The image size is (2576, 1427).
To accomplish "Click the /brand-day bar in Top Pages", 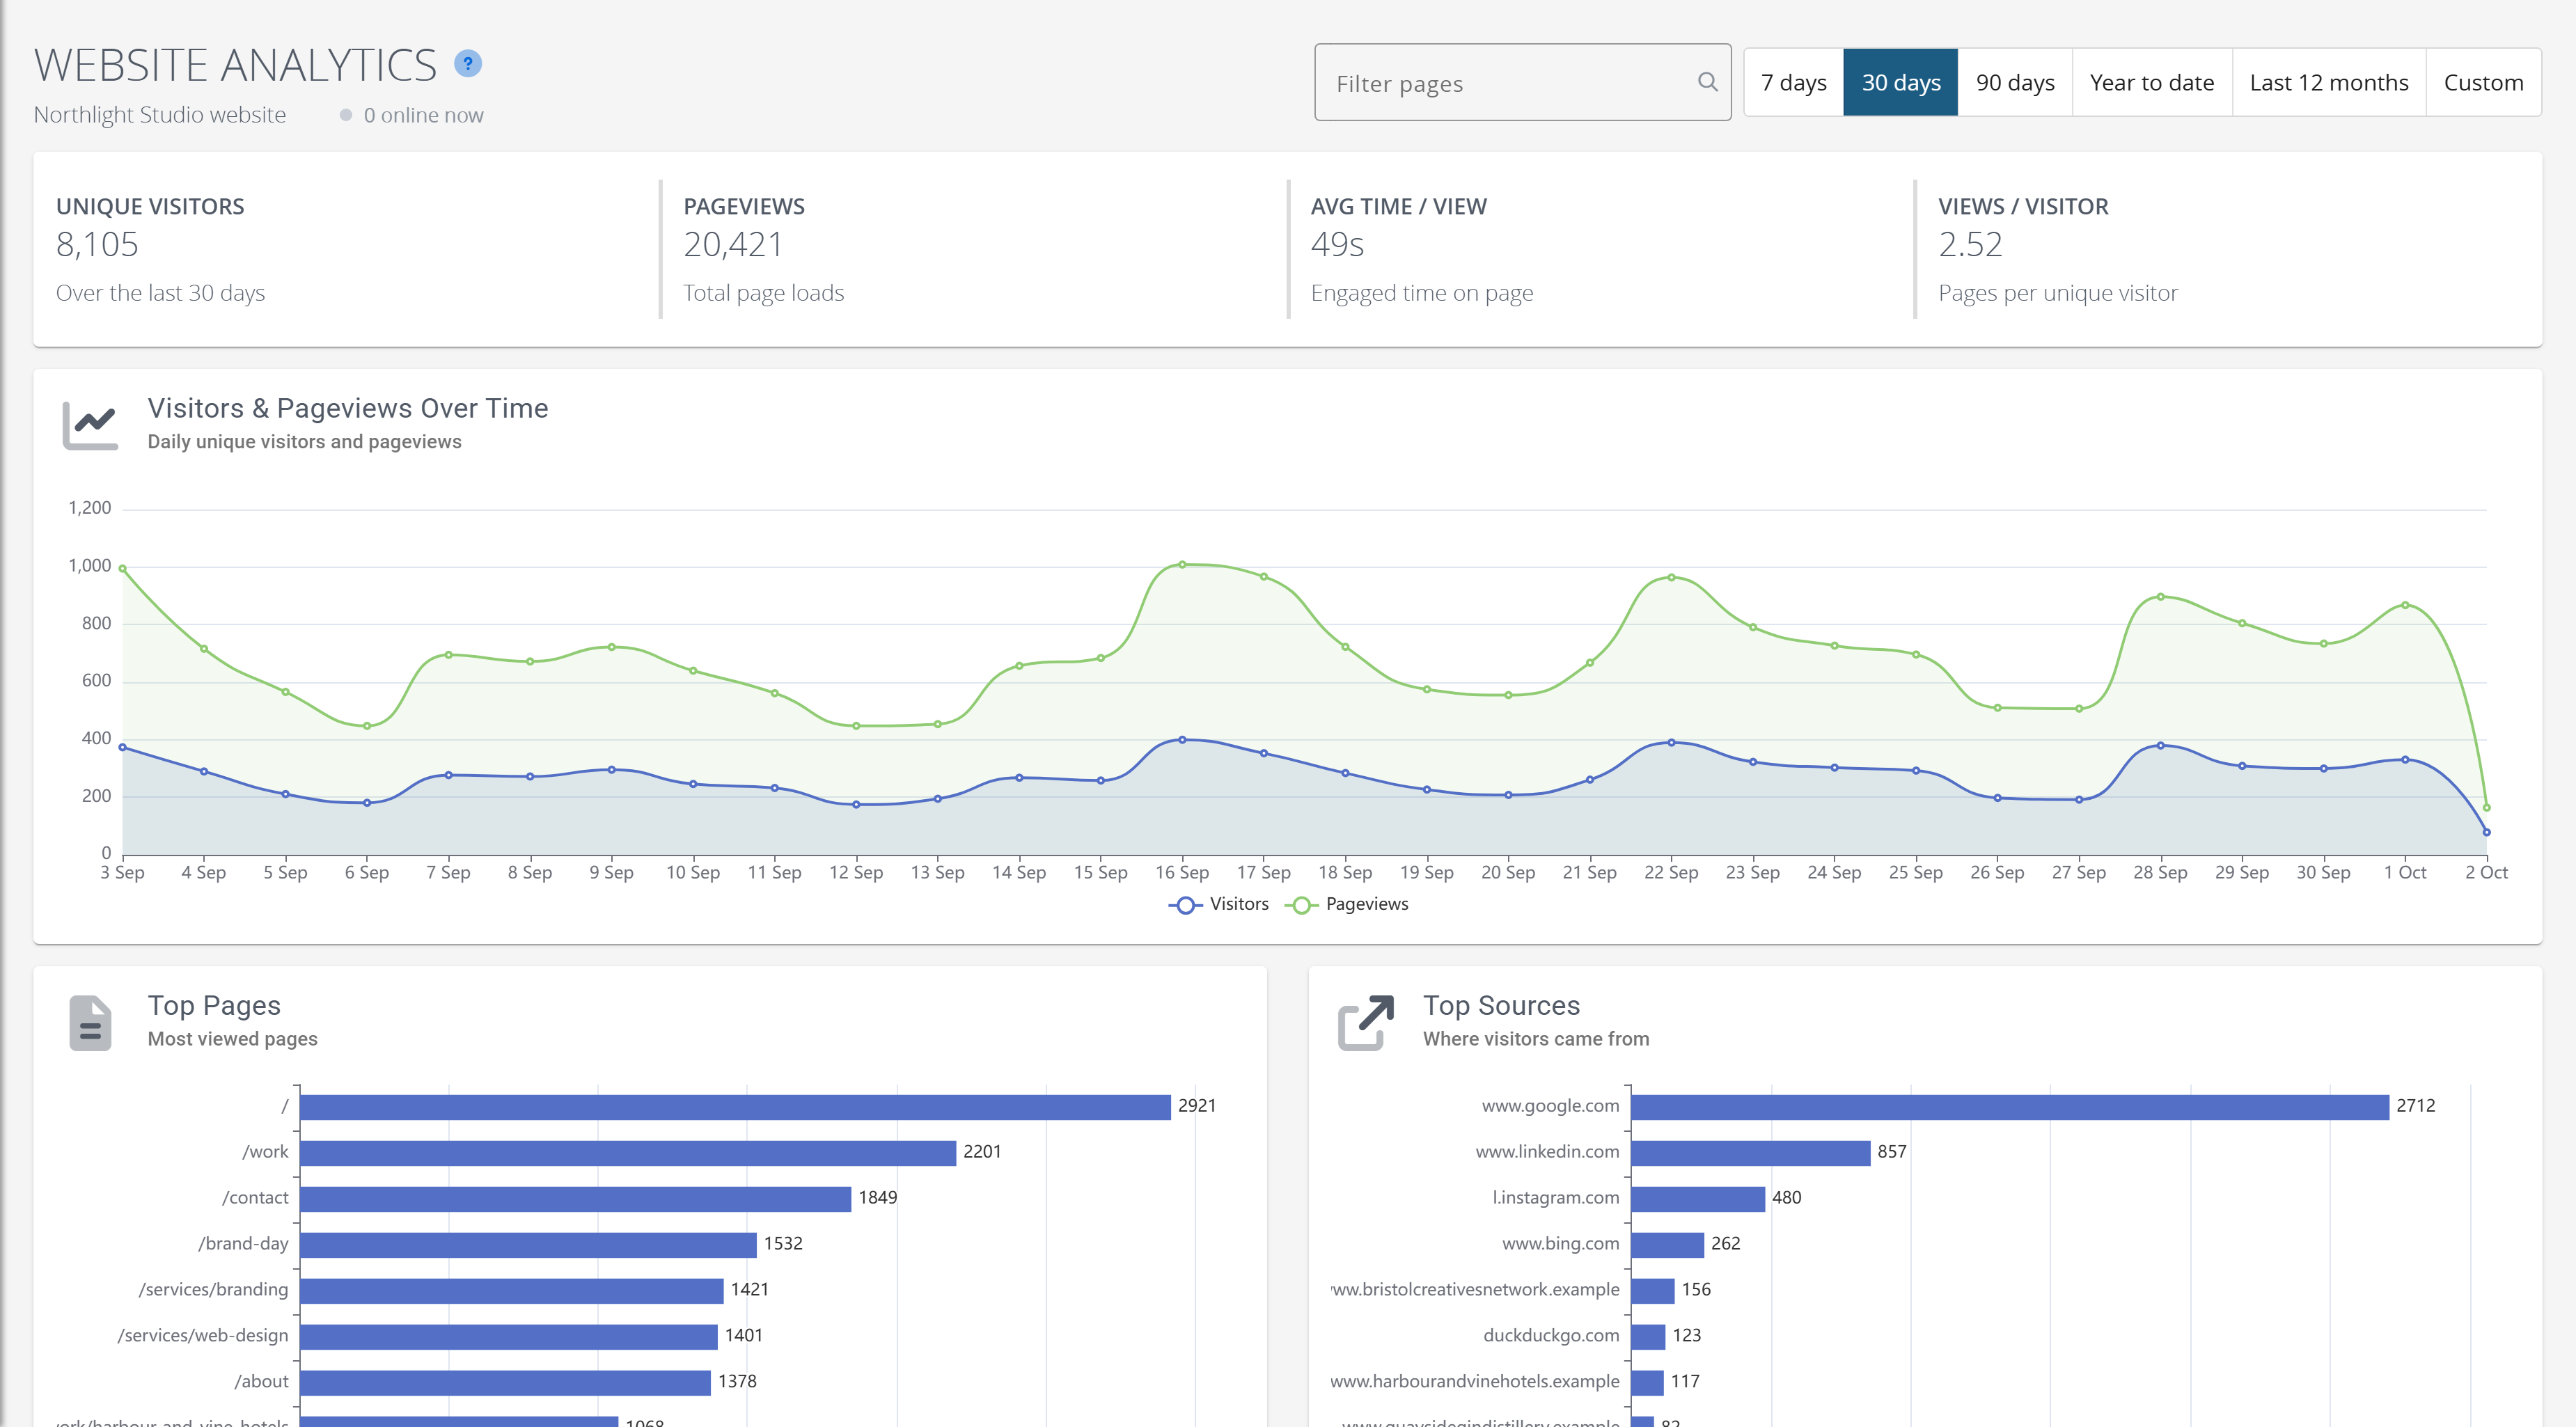I will click(x=528, y=1244).
